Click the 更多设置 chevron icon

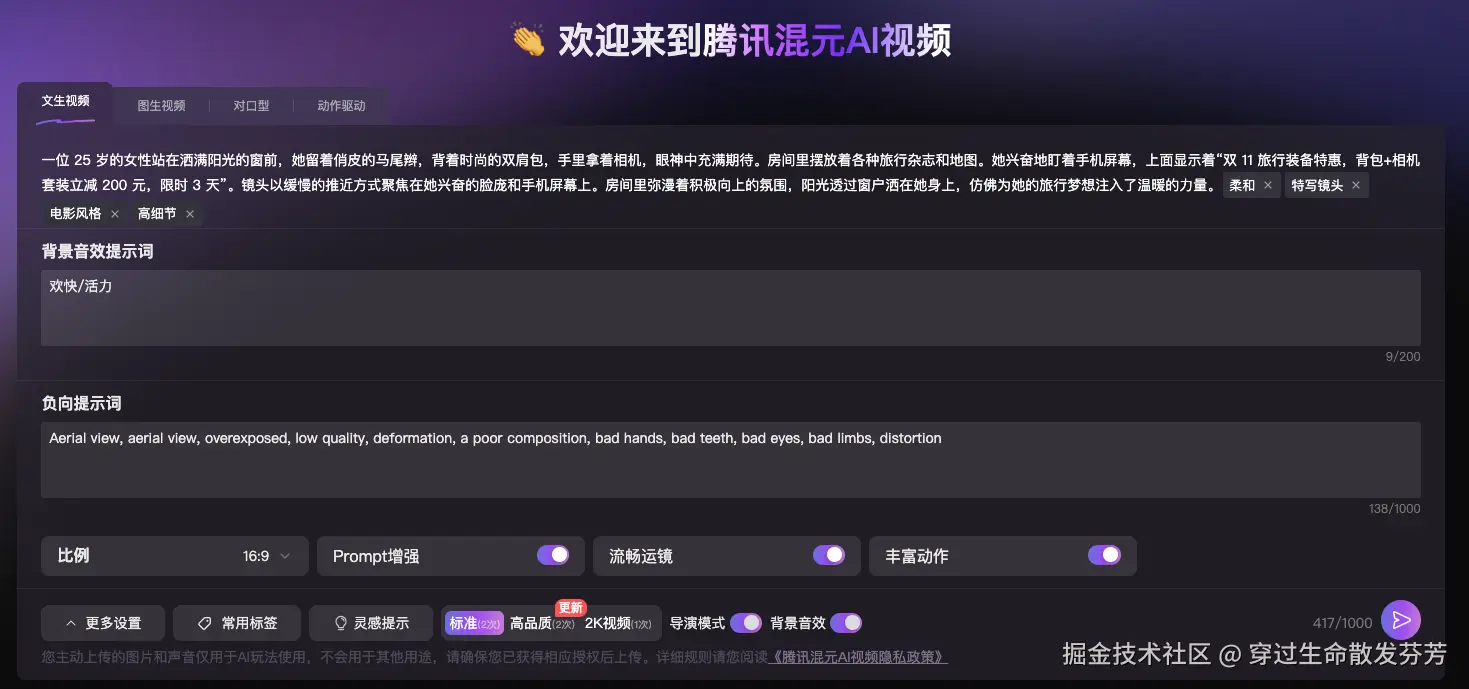click(x=70, y=622)
